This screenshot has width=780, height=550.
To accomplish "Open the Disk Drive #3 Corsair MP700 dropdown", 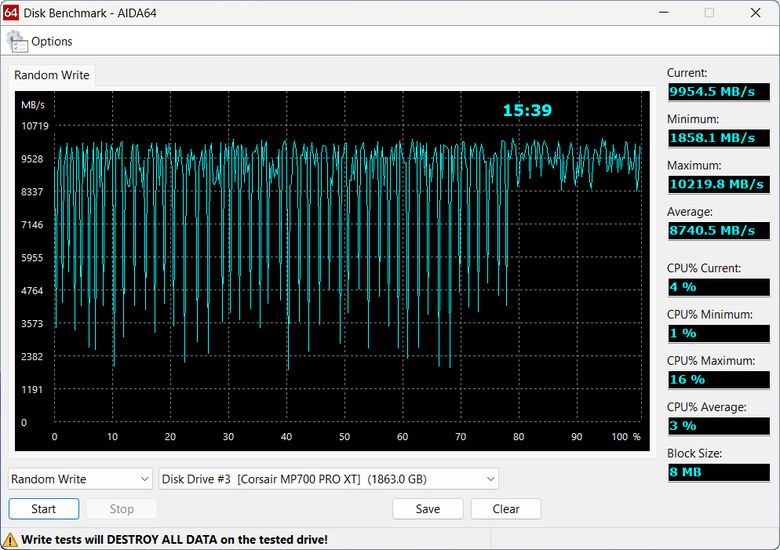I will click(x=328, y=479).
